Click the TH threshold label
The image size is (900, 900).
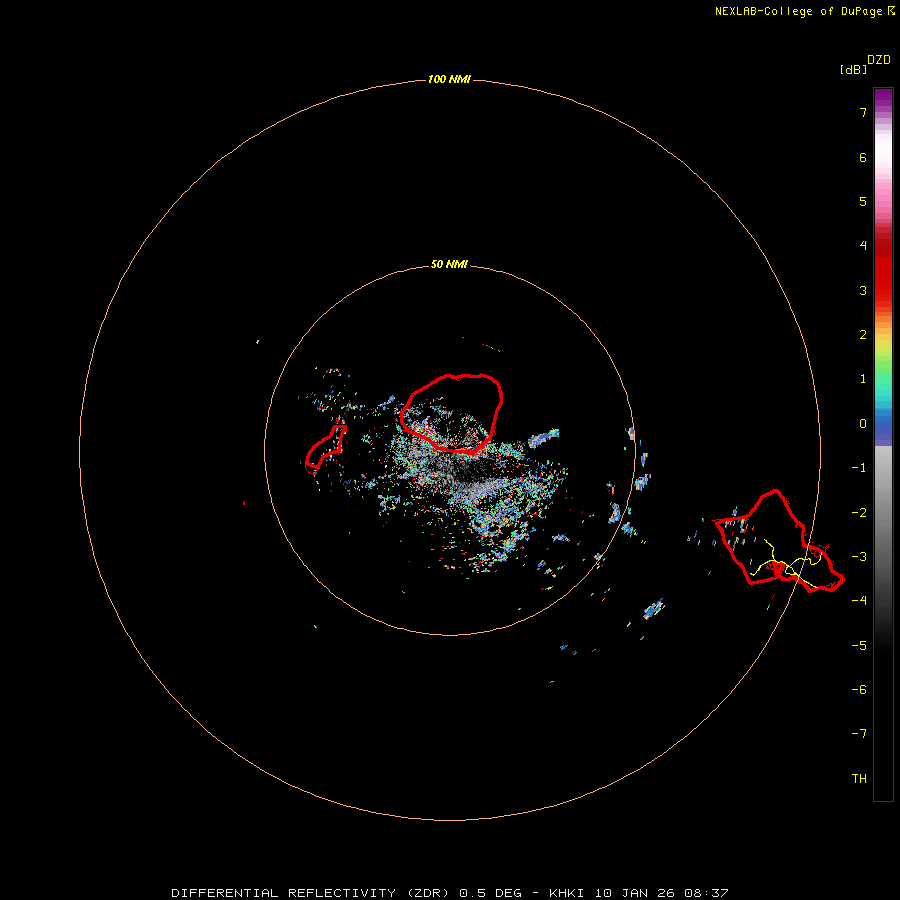pos(859,778)
